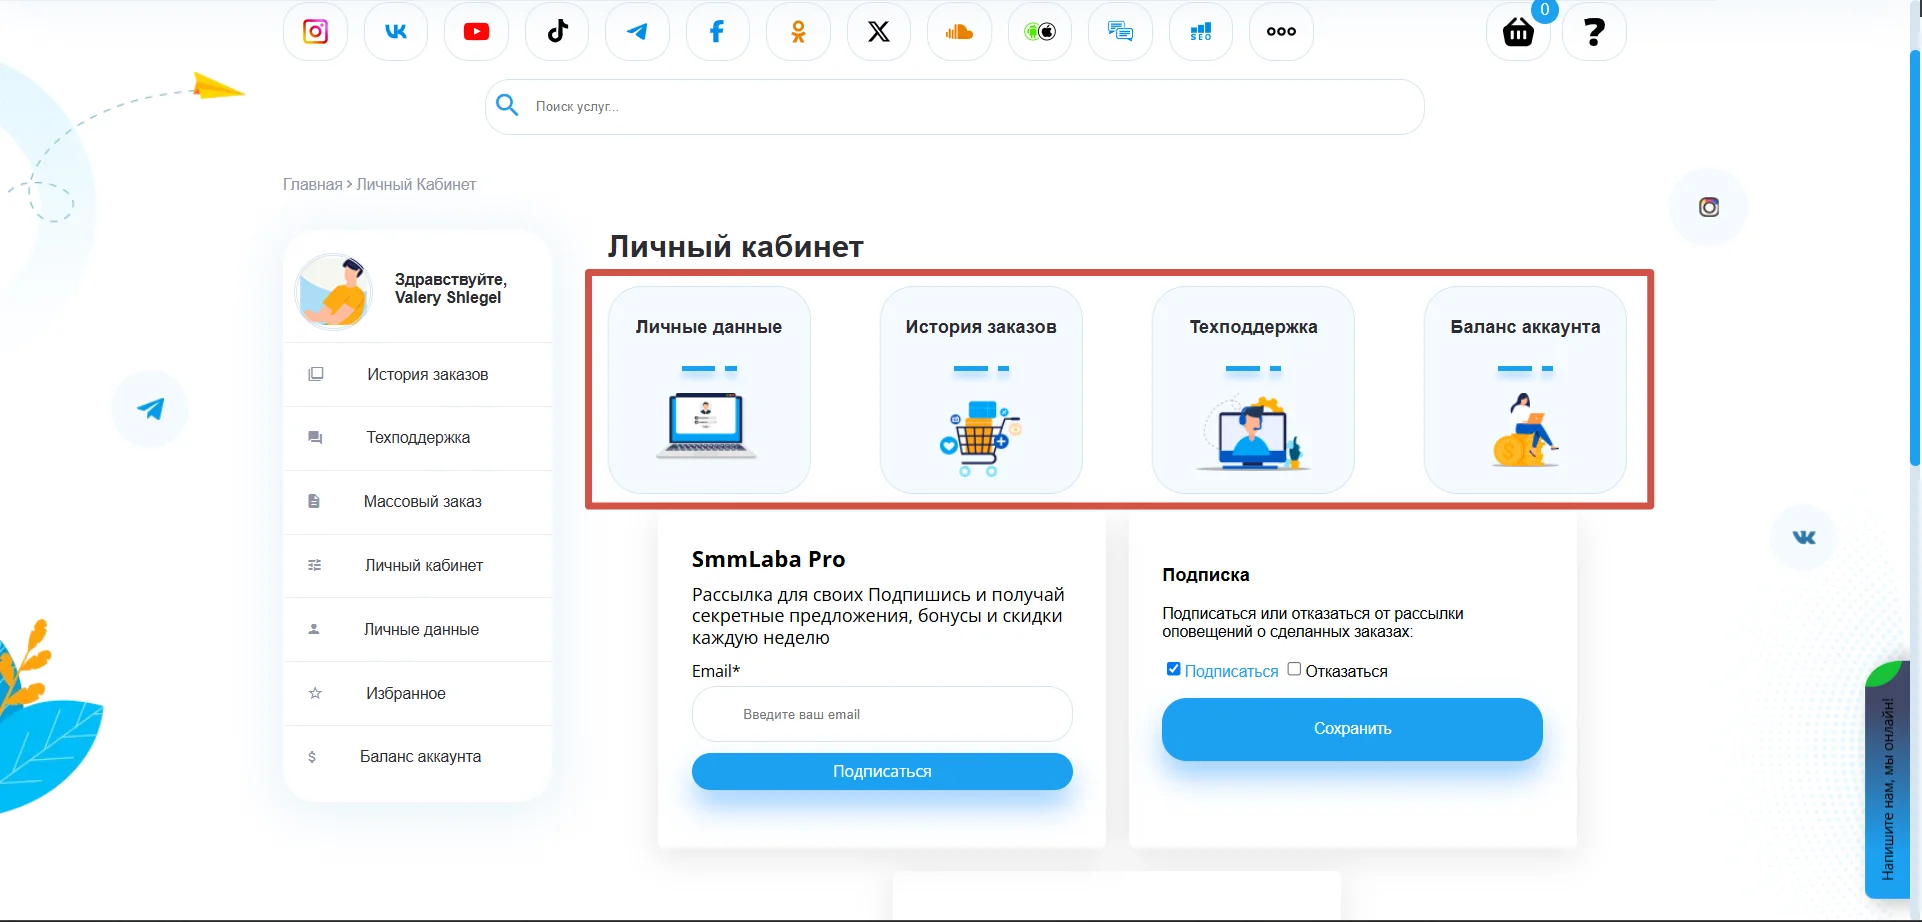
Task: Click the Подписка section heading
Action: point(1206,575)
